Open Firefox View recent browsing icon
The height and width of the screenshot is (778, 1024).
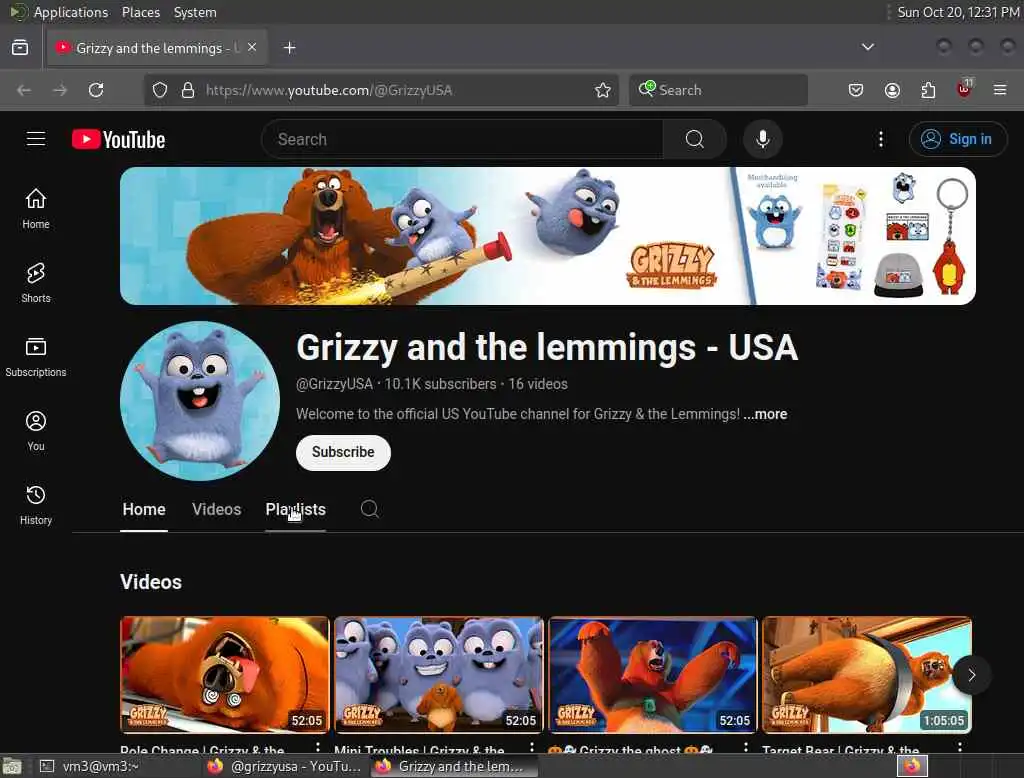20,48
